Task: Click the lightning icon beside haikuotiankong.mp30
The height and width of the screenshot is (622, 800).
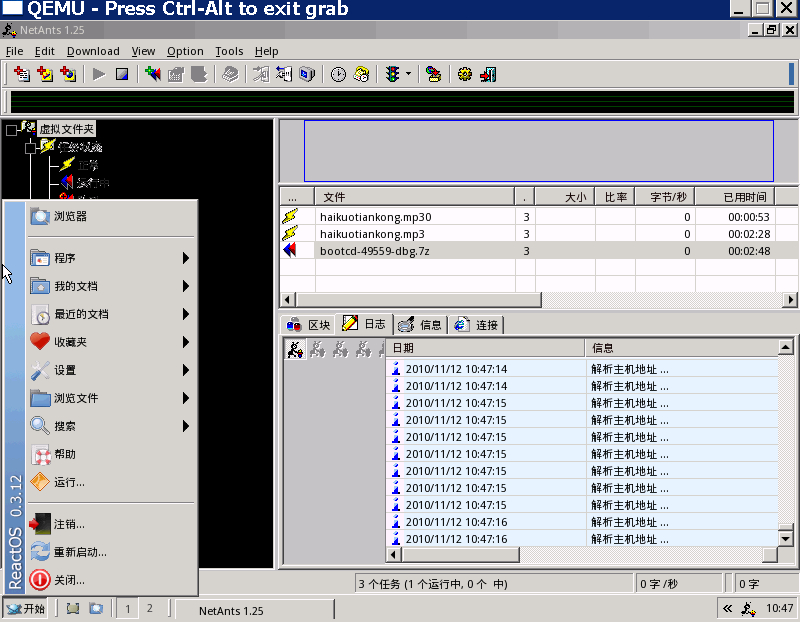Action: (290, 216)
